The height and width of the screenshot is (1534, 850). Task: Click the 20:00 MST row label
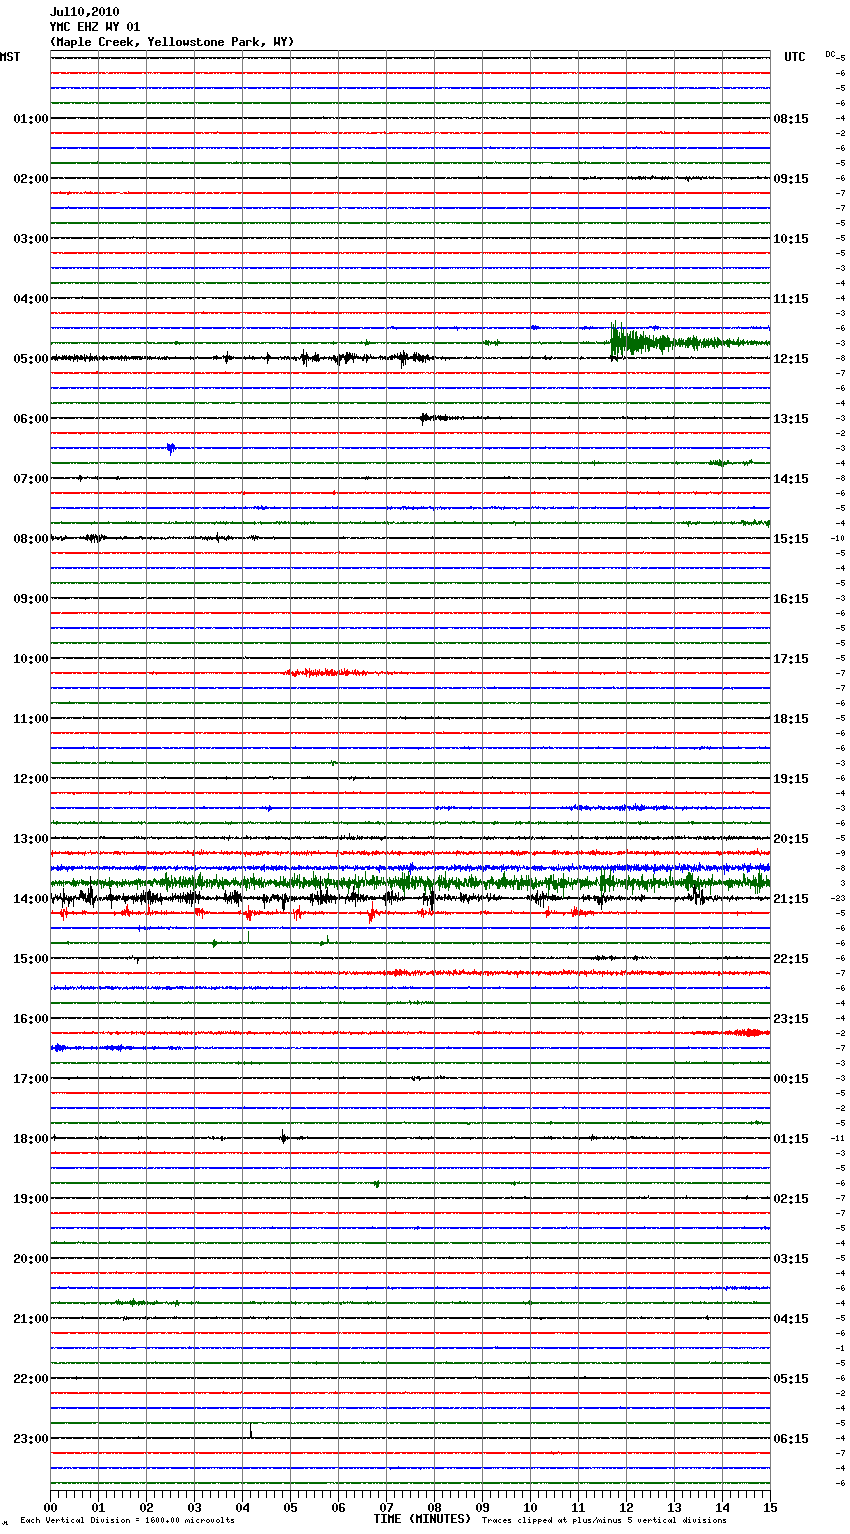click(x=31, y=1259)
